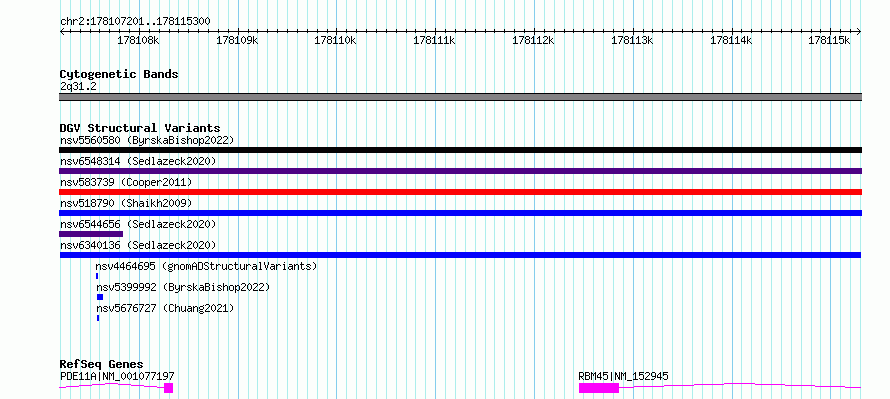Click the left arrowhead of the coordinate ruler

click(62, 32)
